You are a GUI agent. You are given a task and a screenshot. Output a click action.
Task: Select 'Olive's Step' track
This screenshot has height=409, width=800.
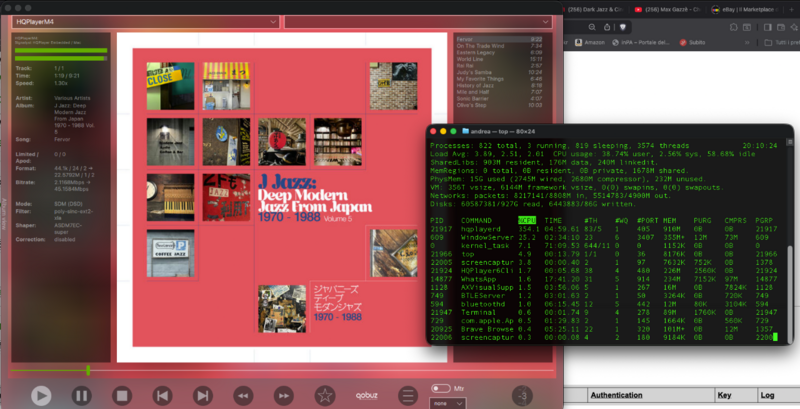(x=499, y=106)
